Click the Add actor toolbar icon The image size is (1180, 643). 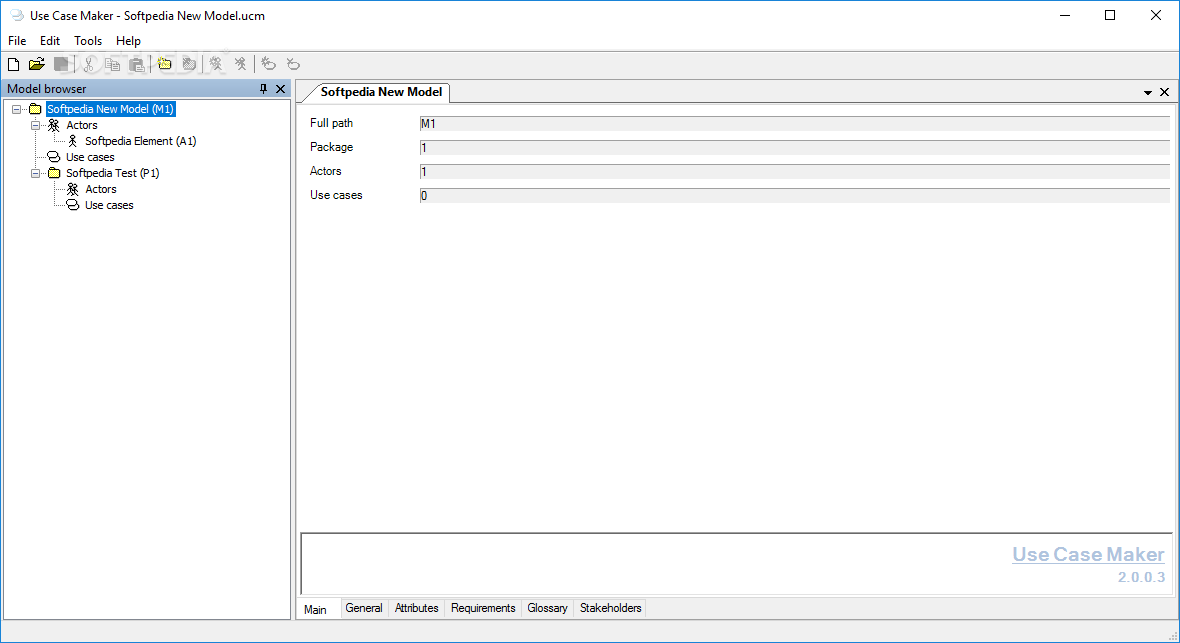[216, 65]
